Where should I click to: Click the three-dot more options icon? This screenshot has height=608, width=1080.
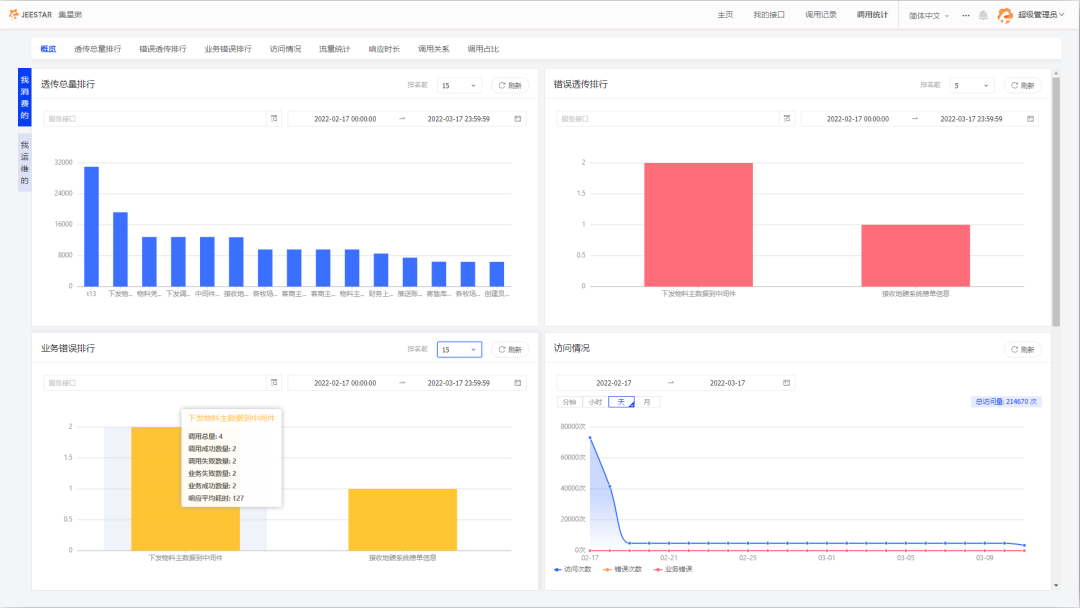pos(965,15)
